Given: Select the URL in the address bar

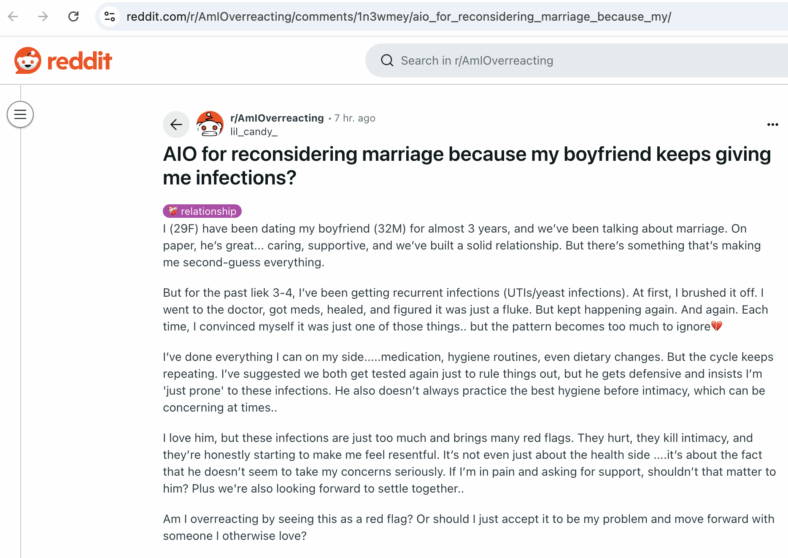Looking at the screenshot, I should coord(399,17).
